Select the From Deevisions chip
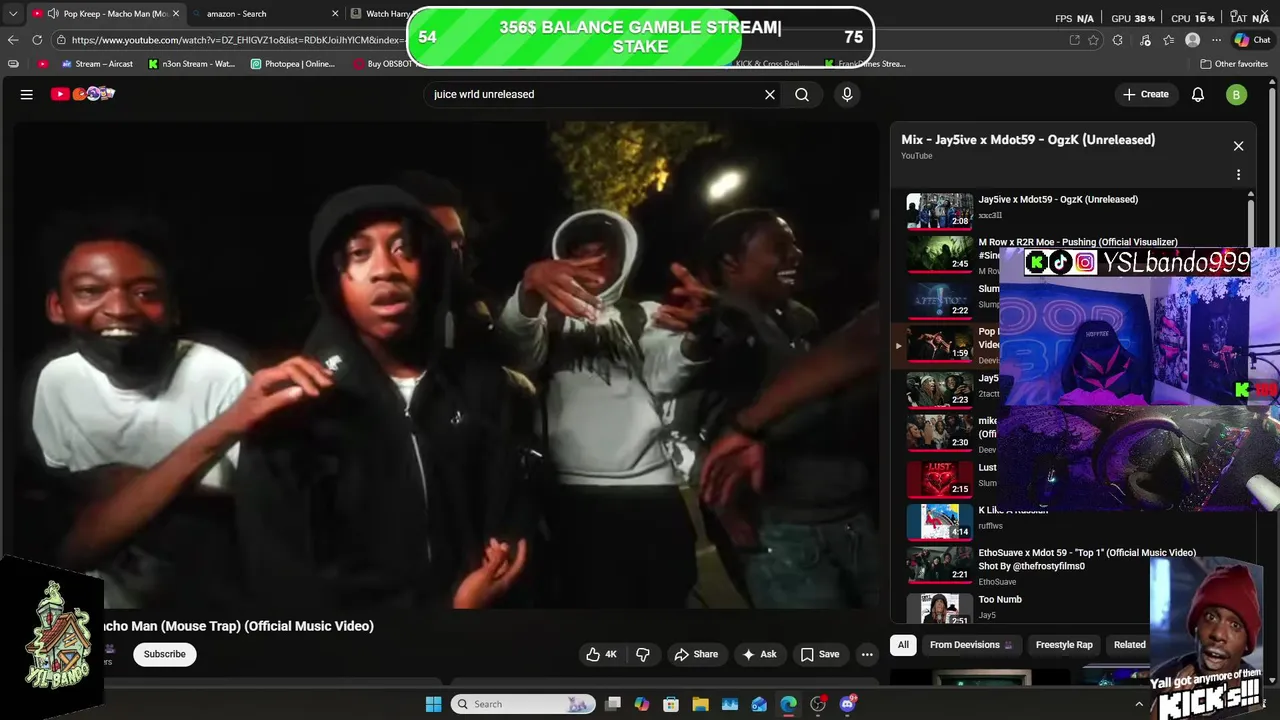Image resolution: width=1280 pixels, height=720 pixels. pyautogui.click(x=972, y=645)
